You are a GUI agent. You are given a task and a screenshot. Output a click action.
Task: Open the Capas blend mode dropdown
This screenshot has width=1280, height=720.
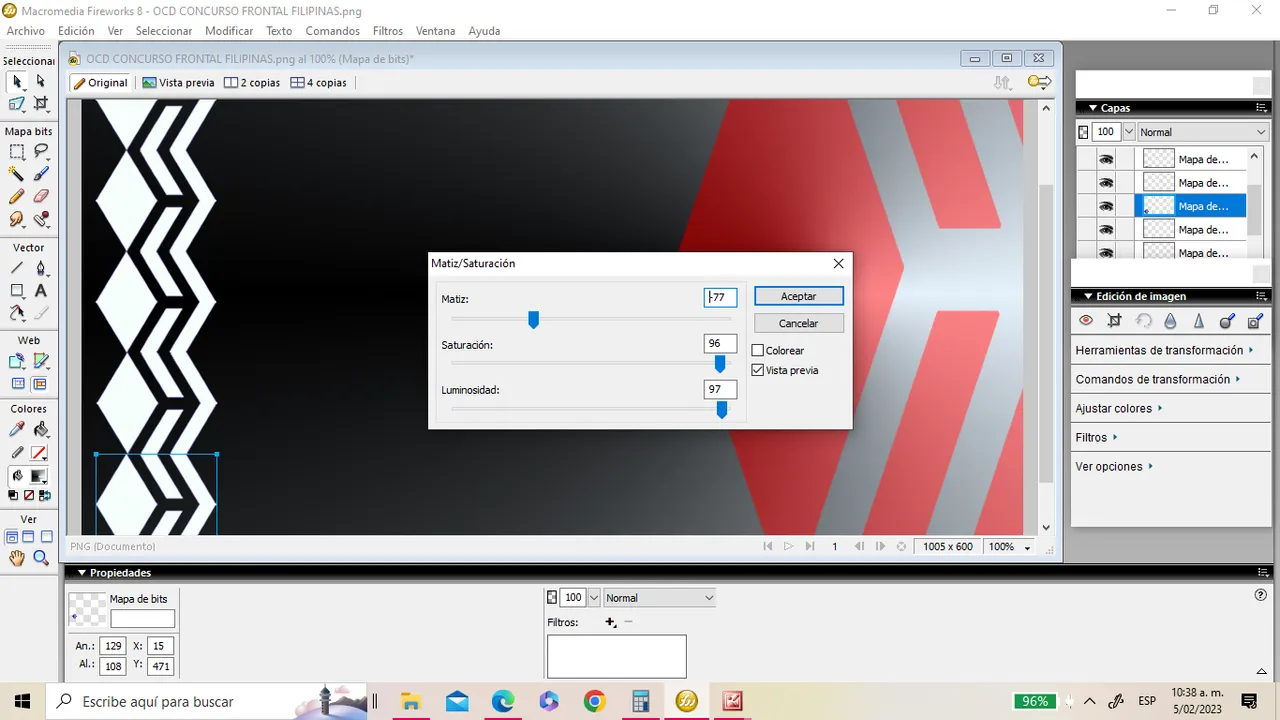(1203, 132)
